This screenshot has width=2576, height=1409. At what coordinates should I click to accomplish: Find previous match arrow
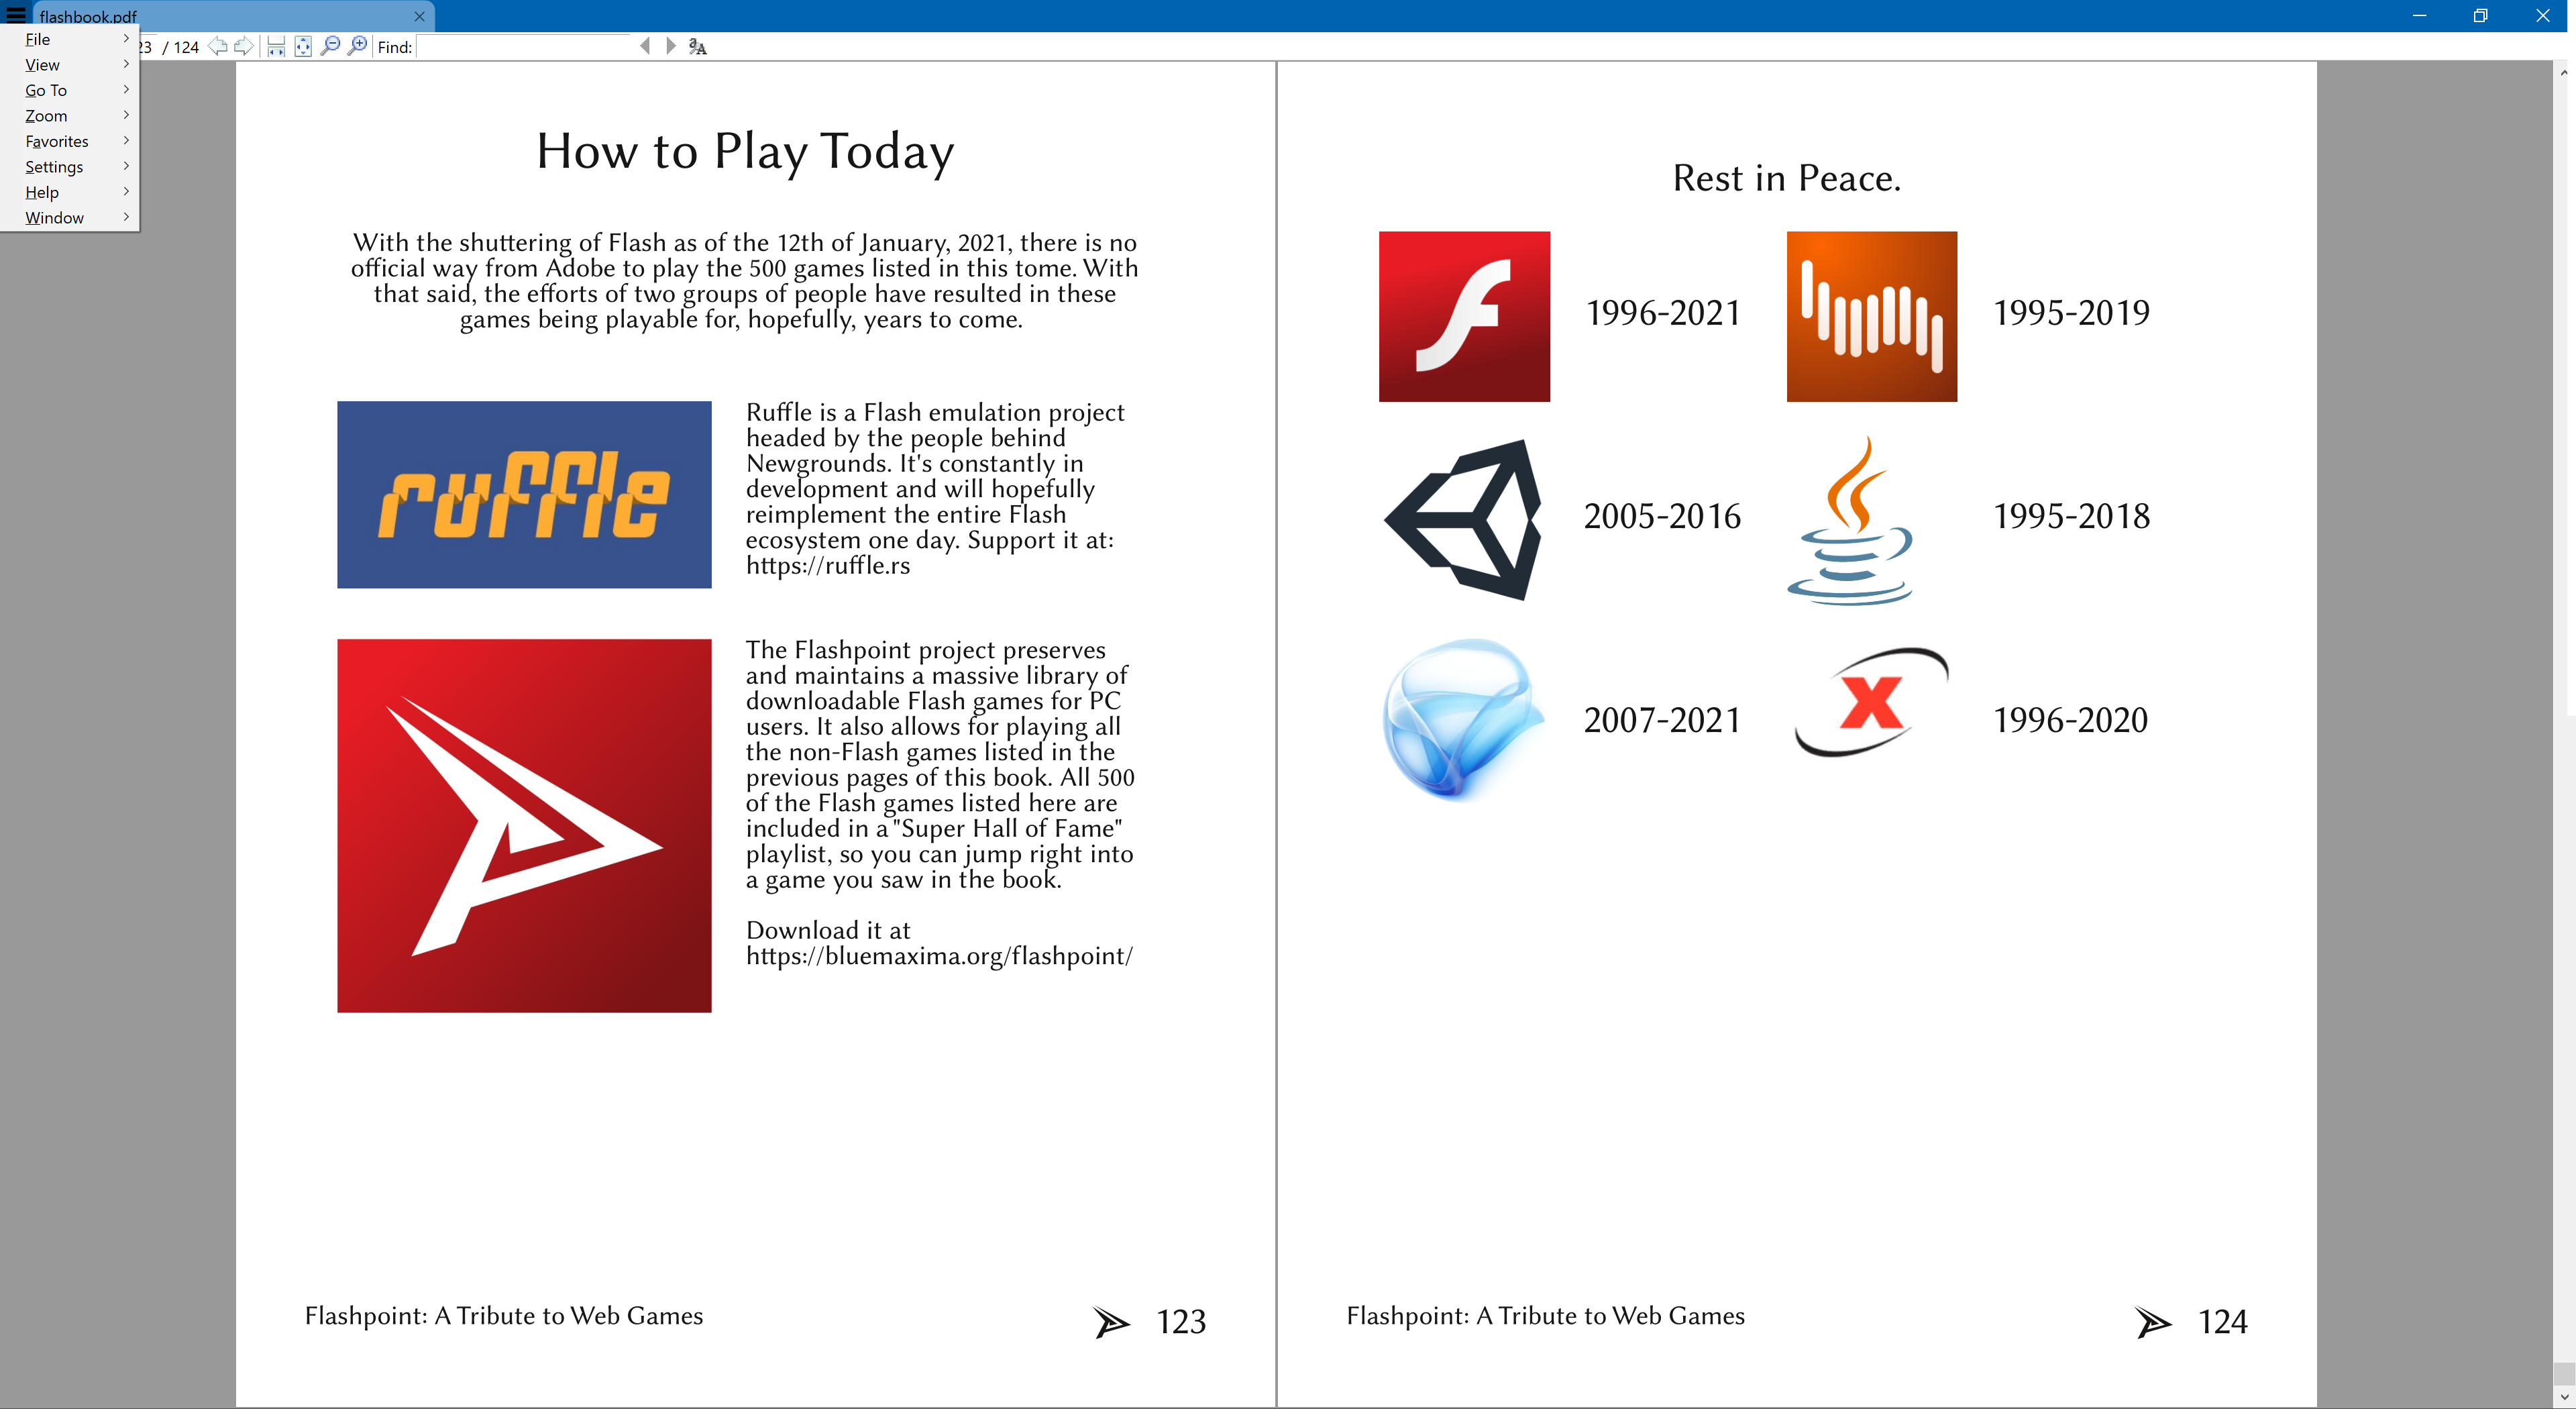click(645, 46)
